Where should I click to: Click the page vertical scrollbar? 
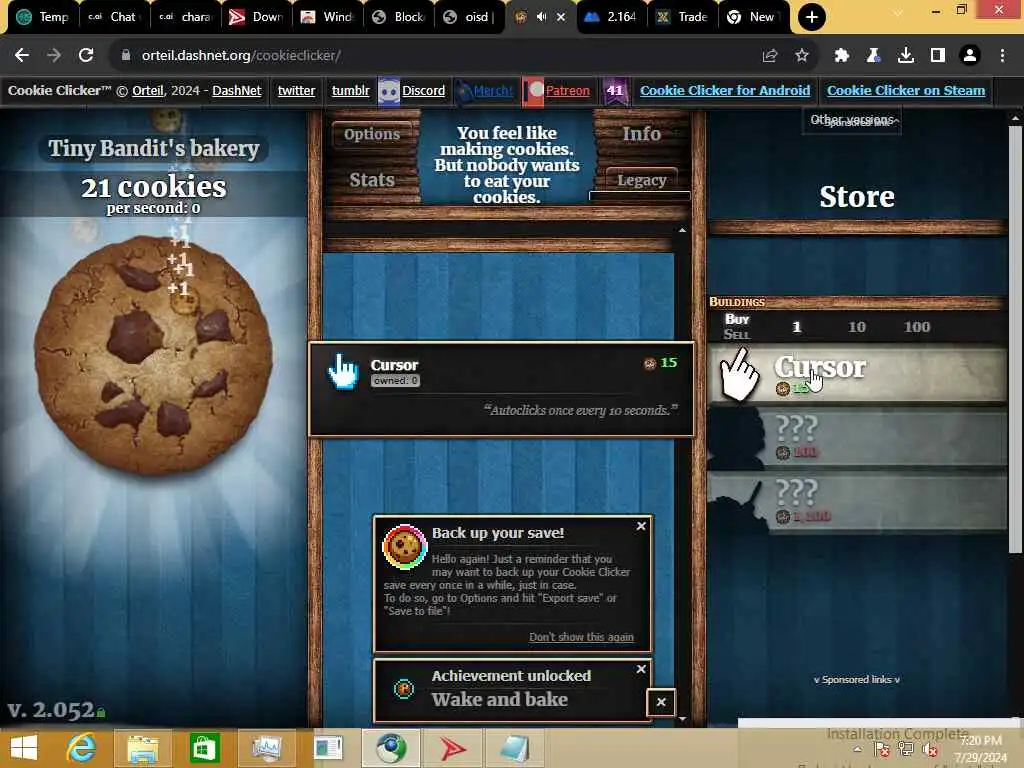pyautogui.click(x=1014, y=340)
